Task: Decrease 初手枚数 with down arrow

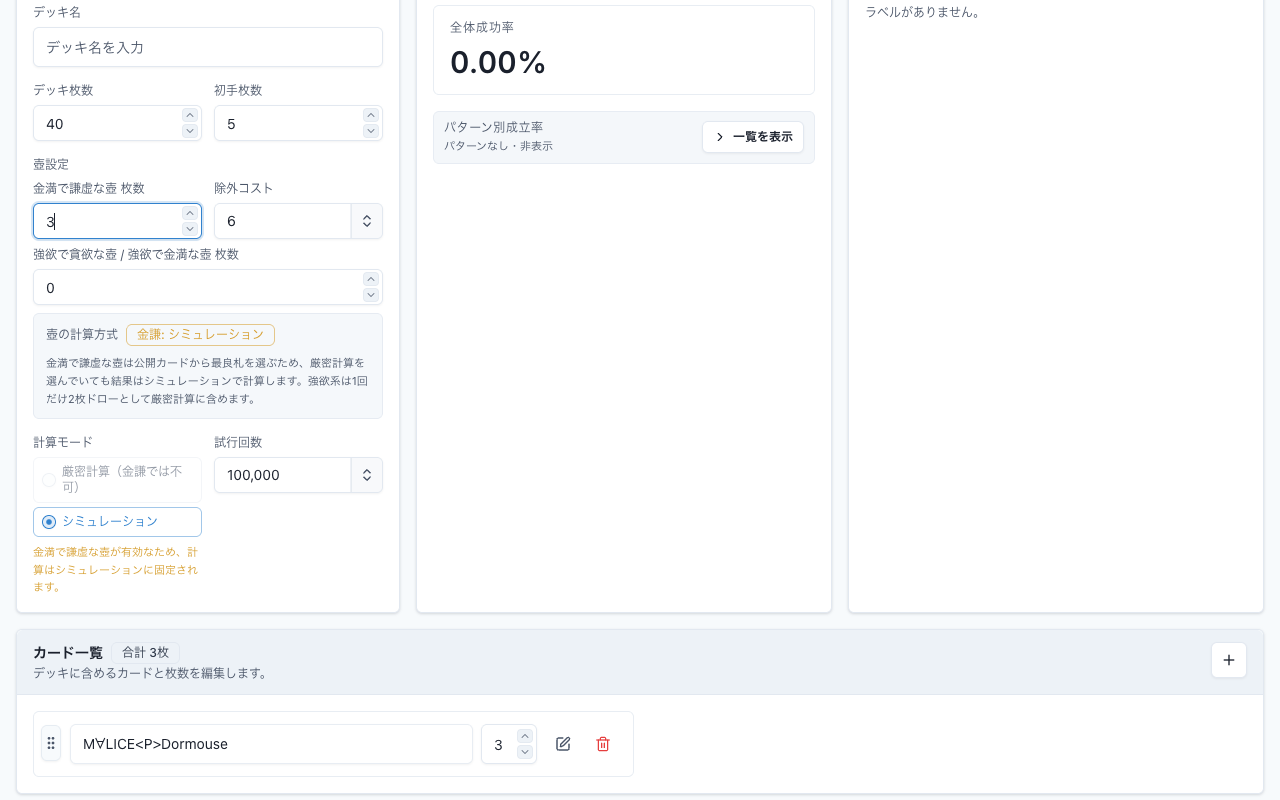Action: [371, 131]
